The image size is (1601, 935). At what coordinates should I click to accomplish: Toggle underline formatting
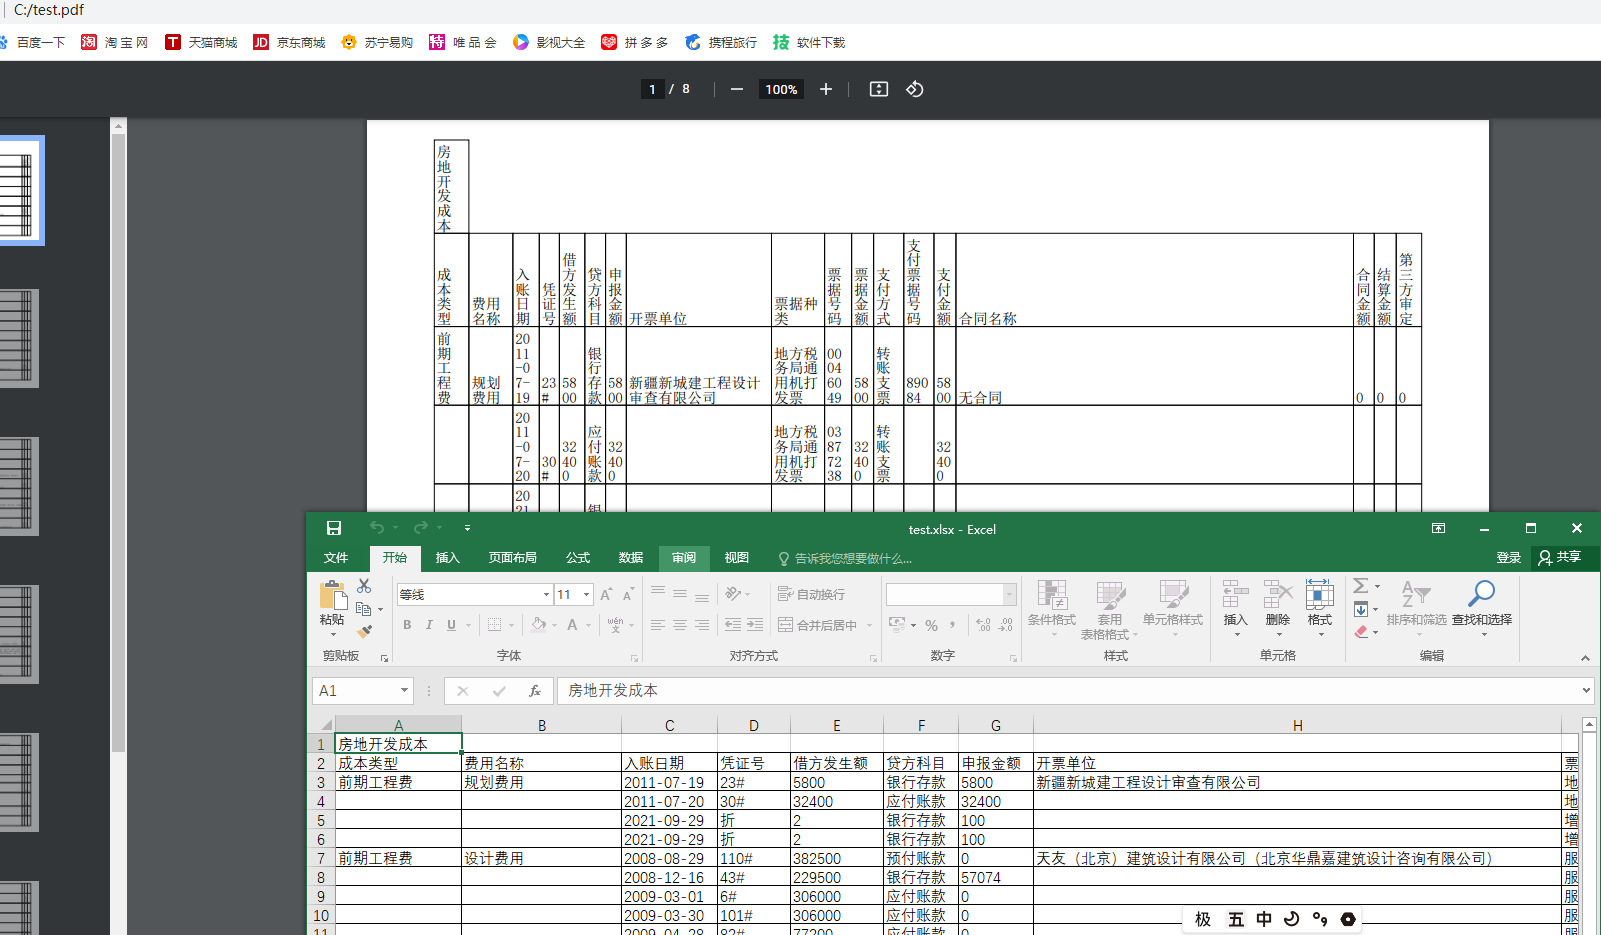tap(451, 625)
